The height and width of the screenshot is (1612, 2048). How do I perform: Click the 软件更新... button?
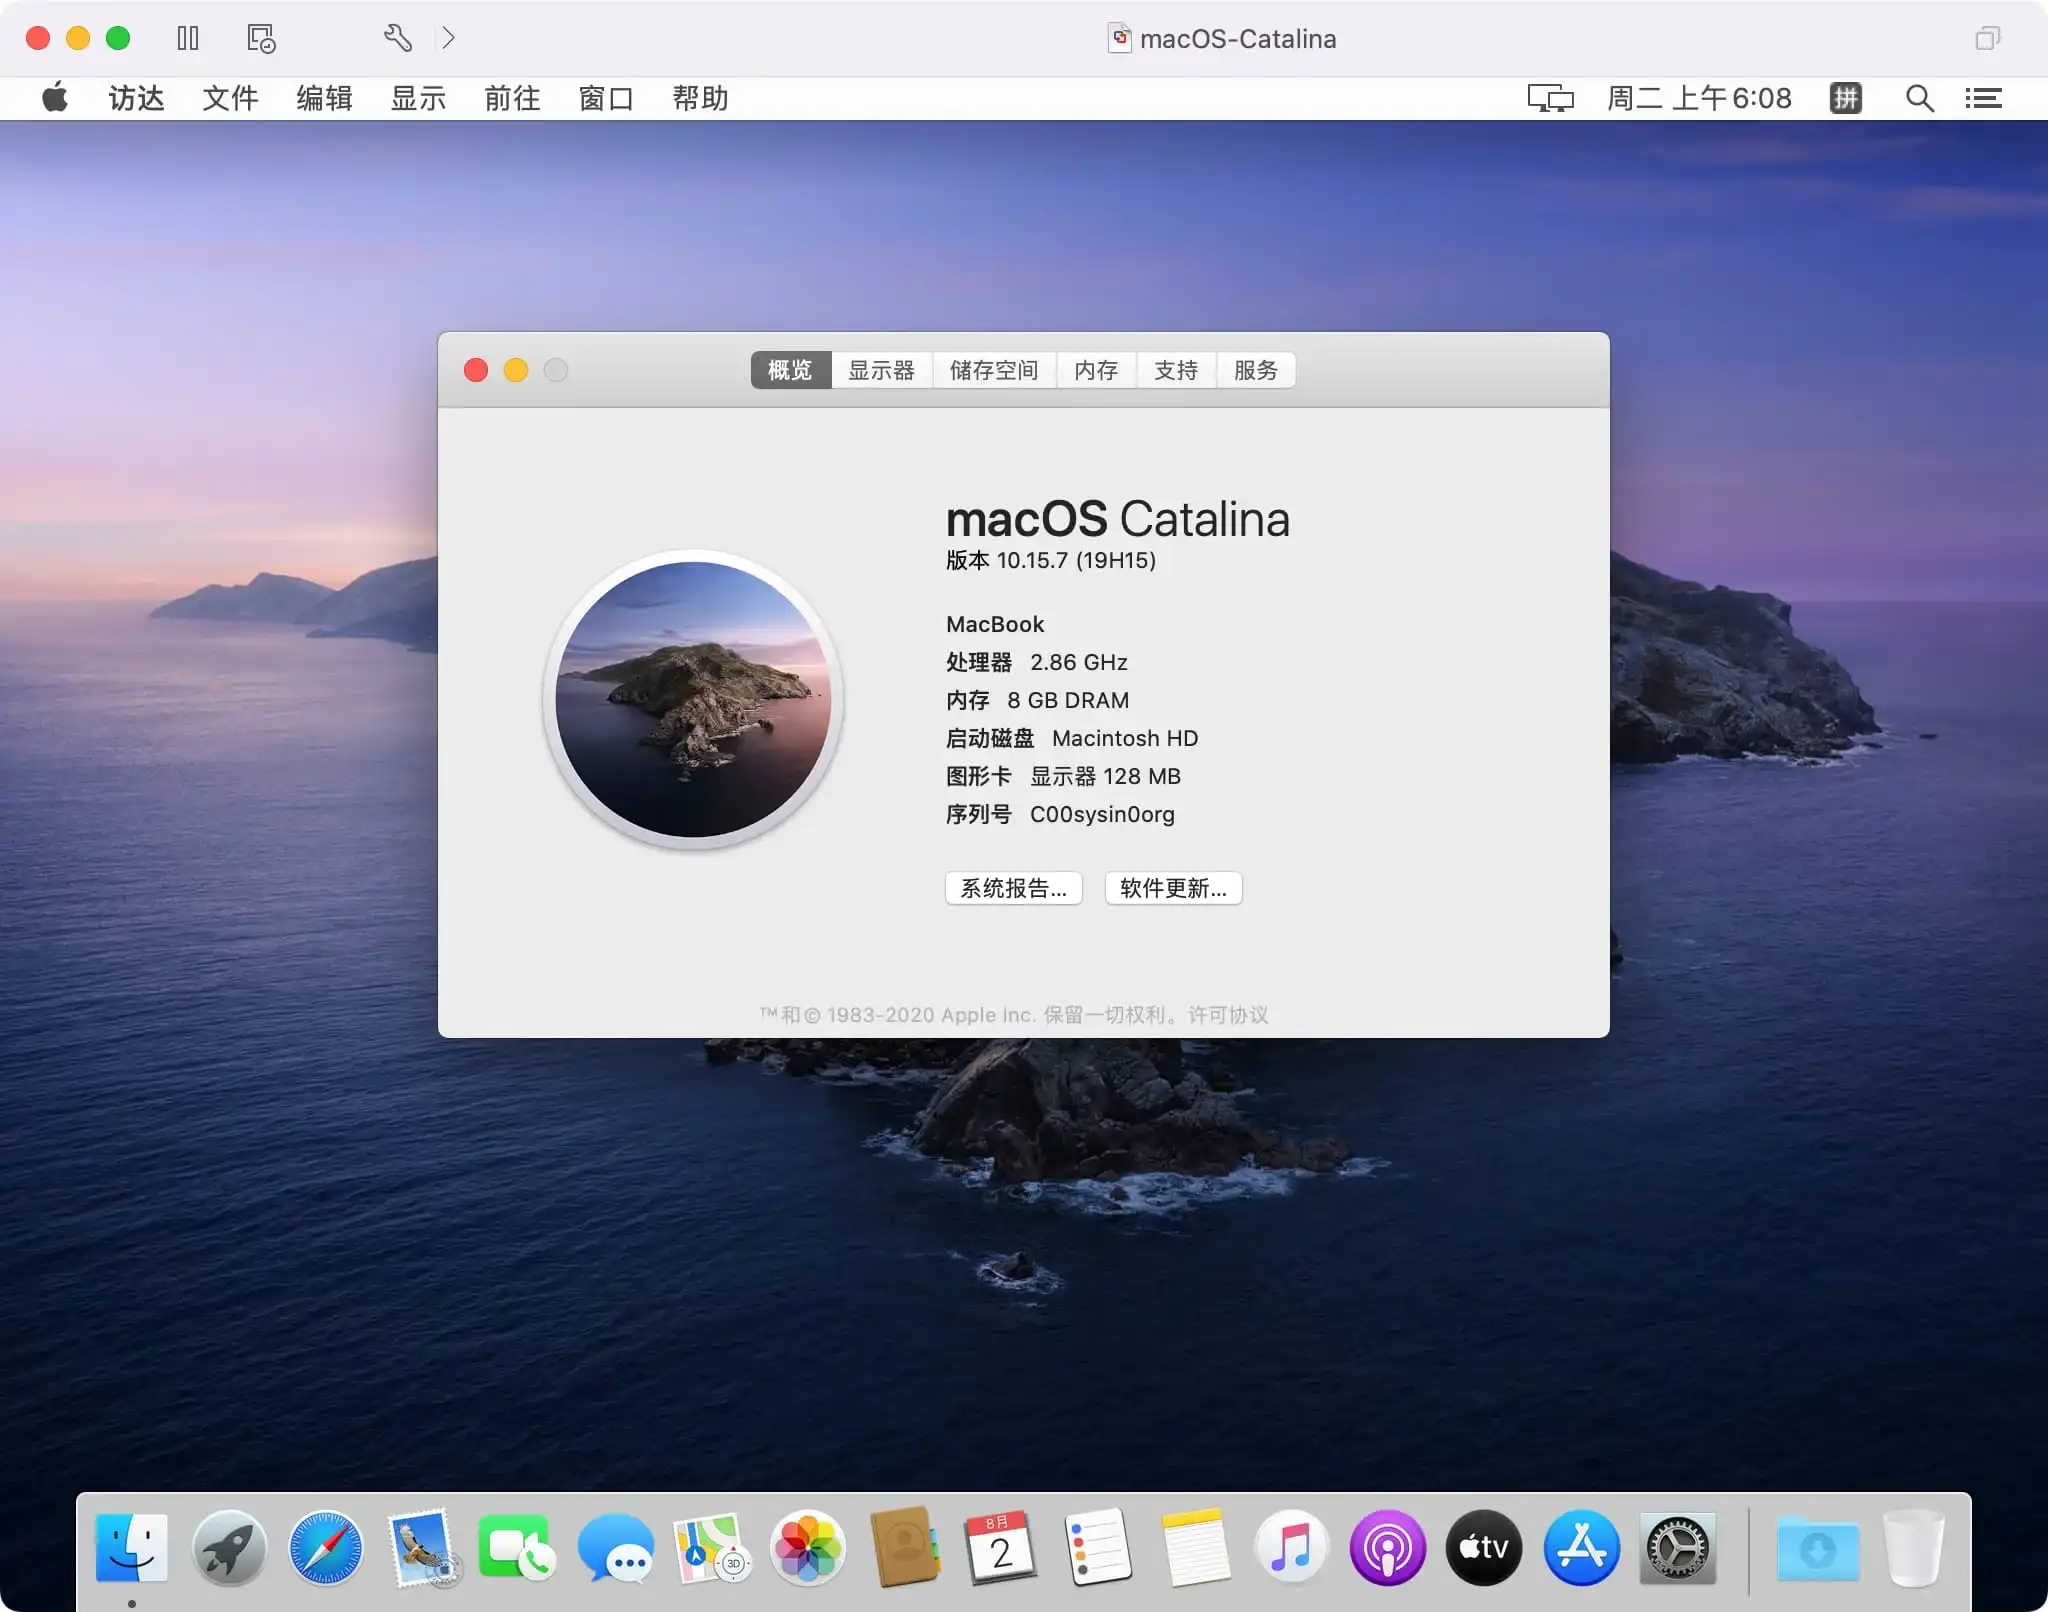1173,888
